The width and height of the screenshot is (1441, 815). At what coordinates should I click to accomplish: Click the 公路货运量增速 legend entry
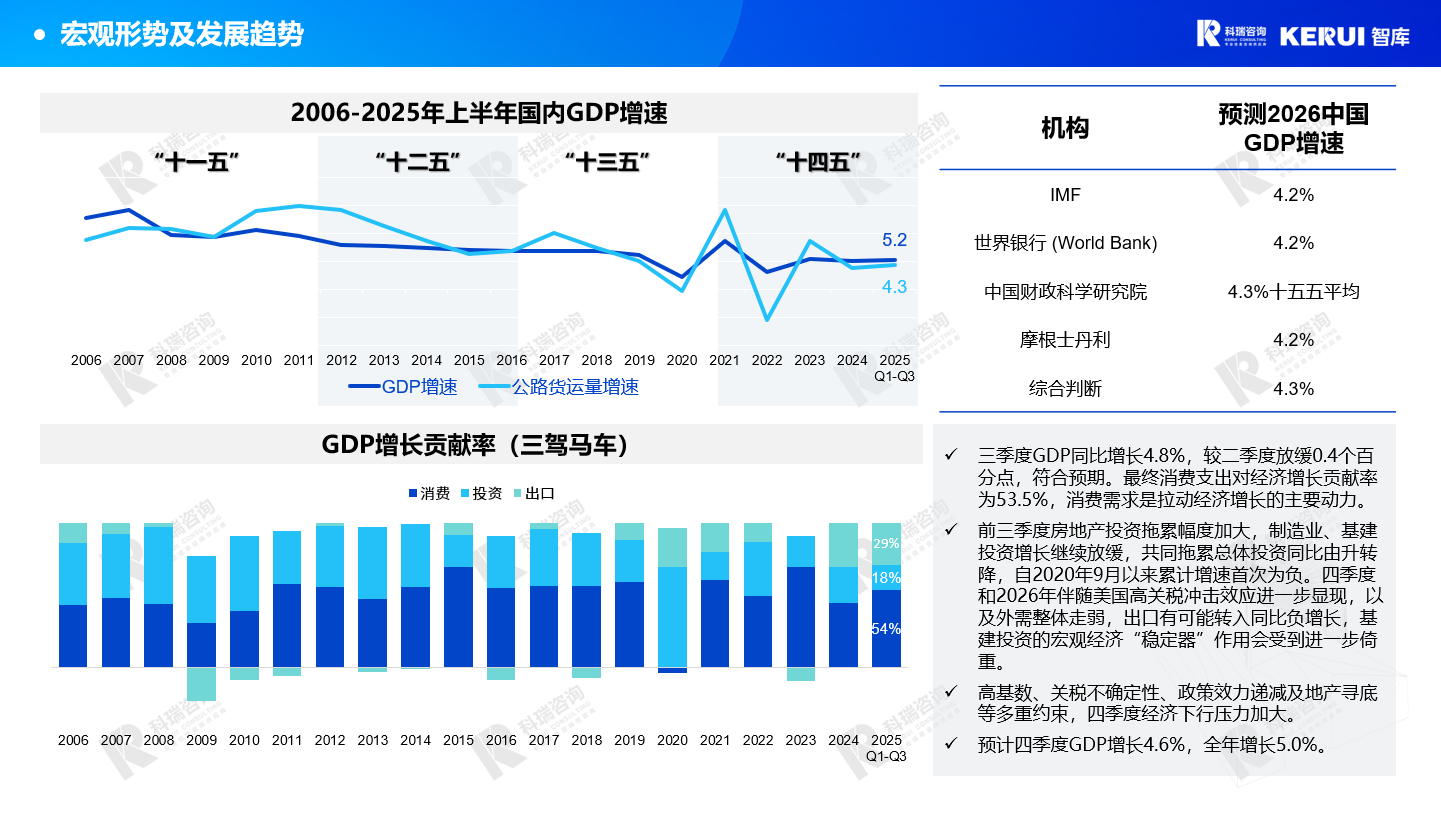558,387
